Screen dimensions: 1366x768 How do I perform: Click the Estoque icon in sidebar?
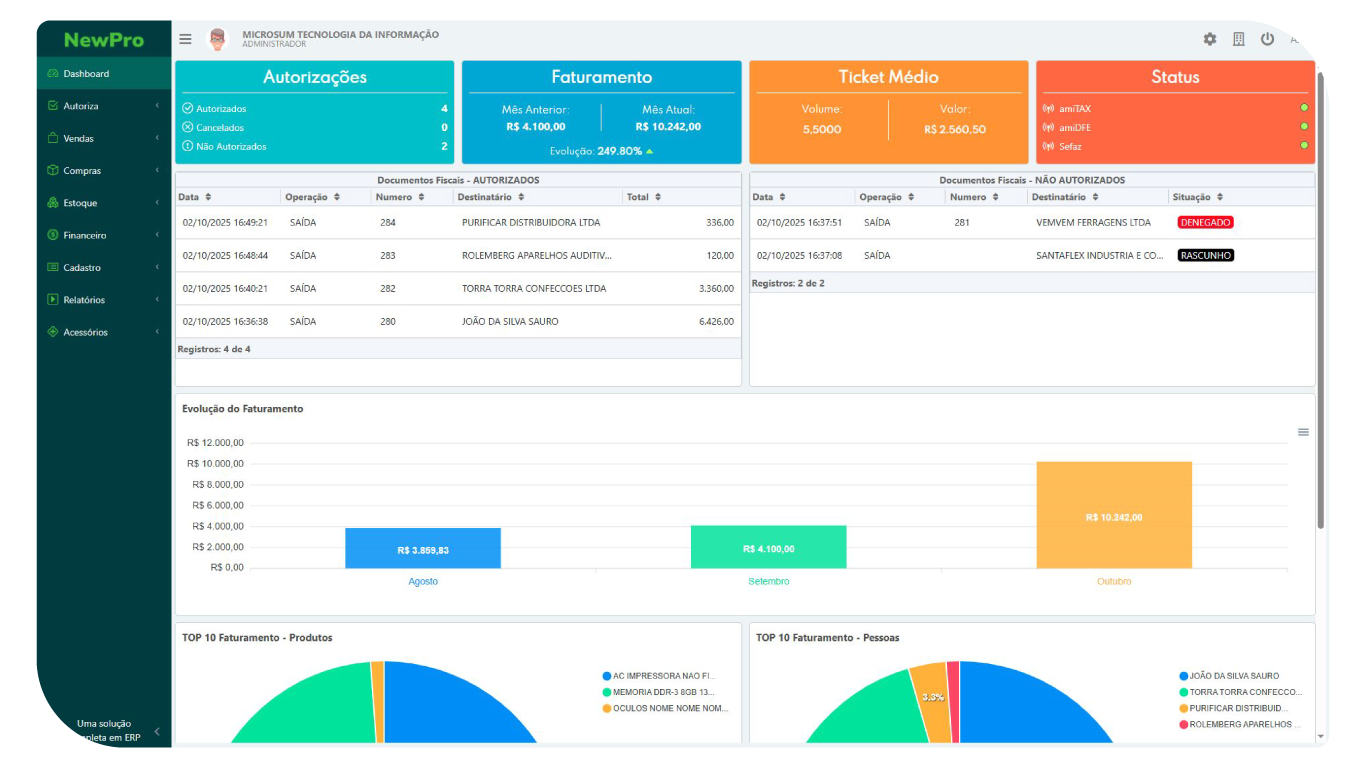pyautogui.click(x=53, y=203)
